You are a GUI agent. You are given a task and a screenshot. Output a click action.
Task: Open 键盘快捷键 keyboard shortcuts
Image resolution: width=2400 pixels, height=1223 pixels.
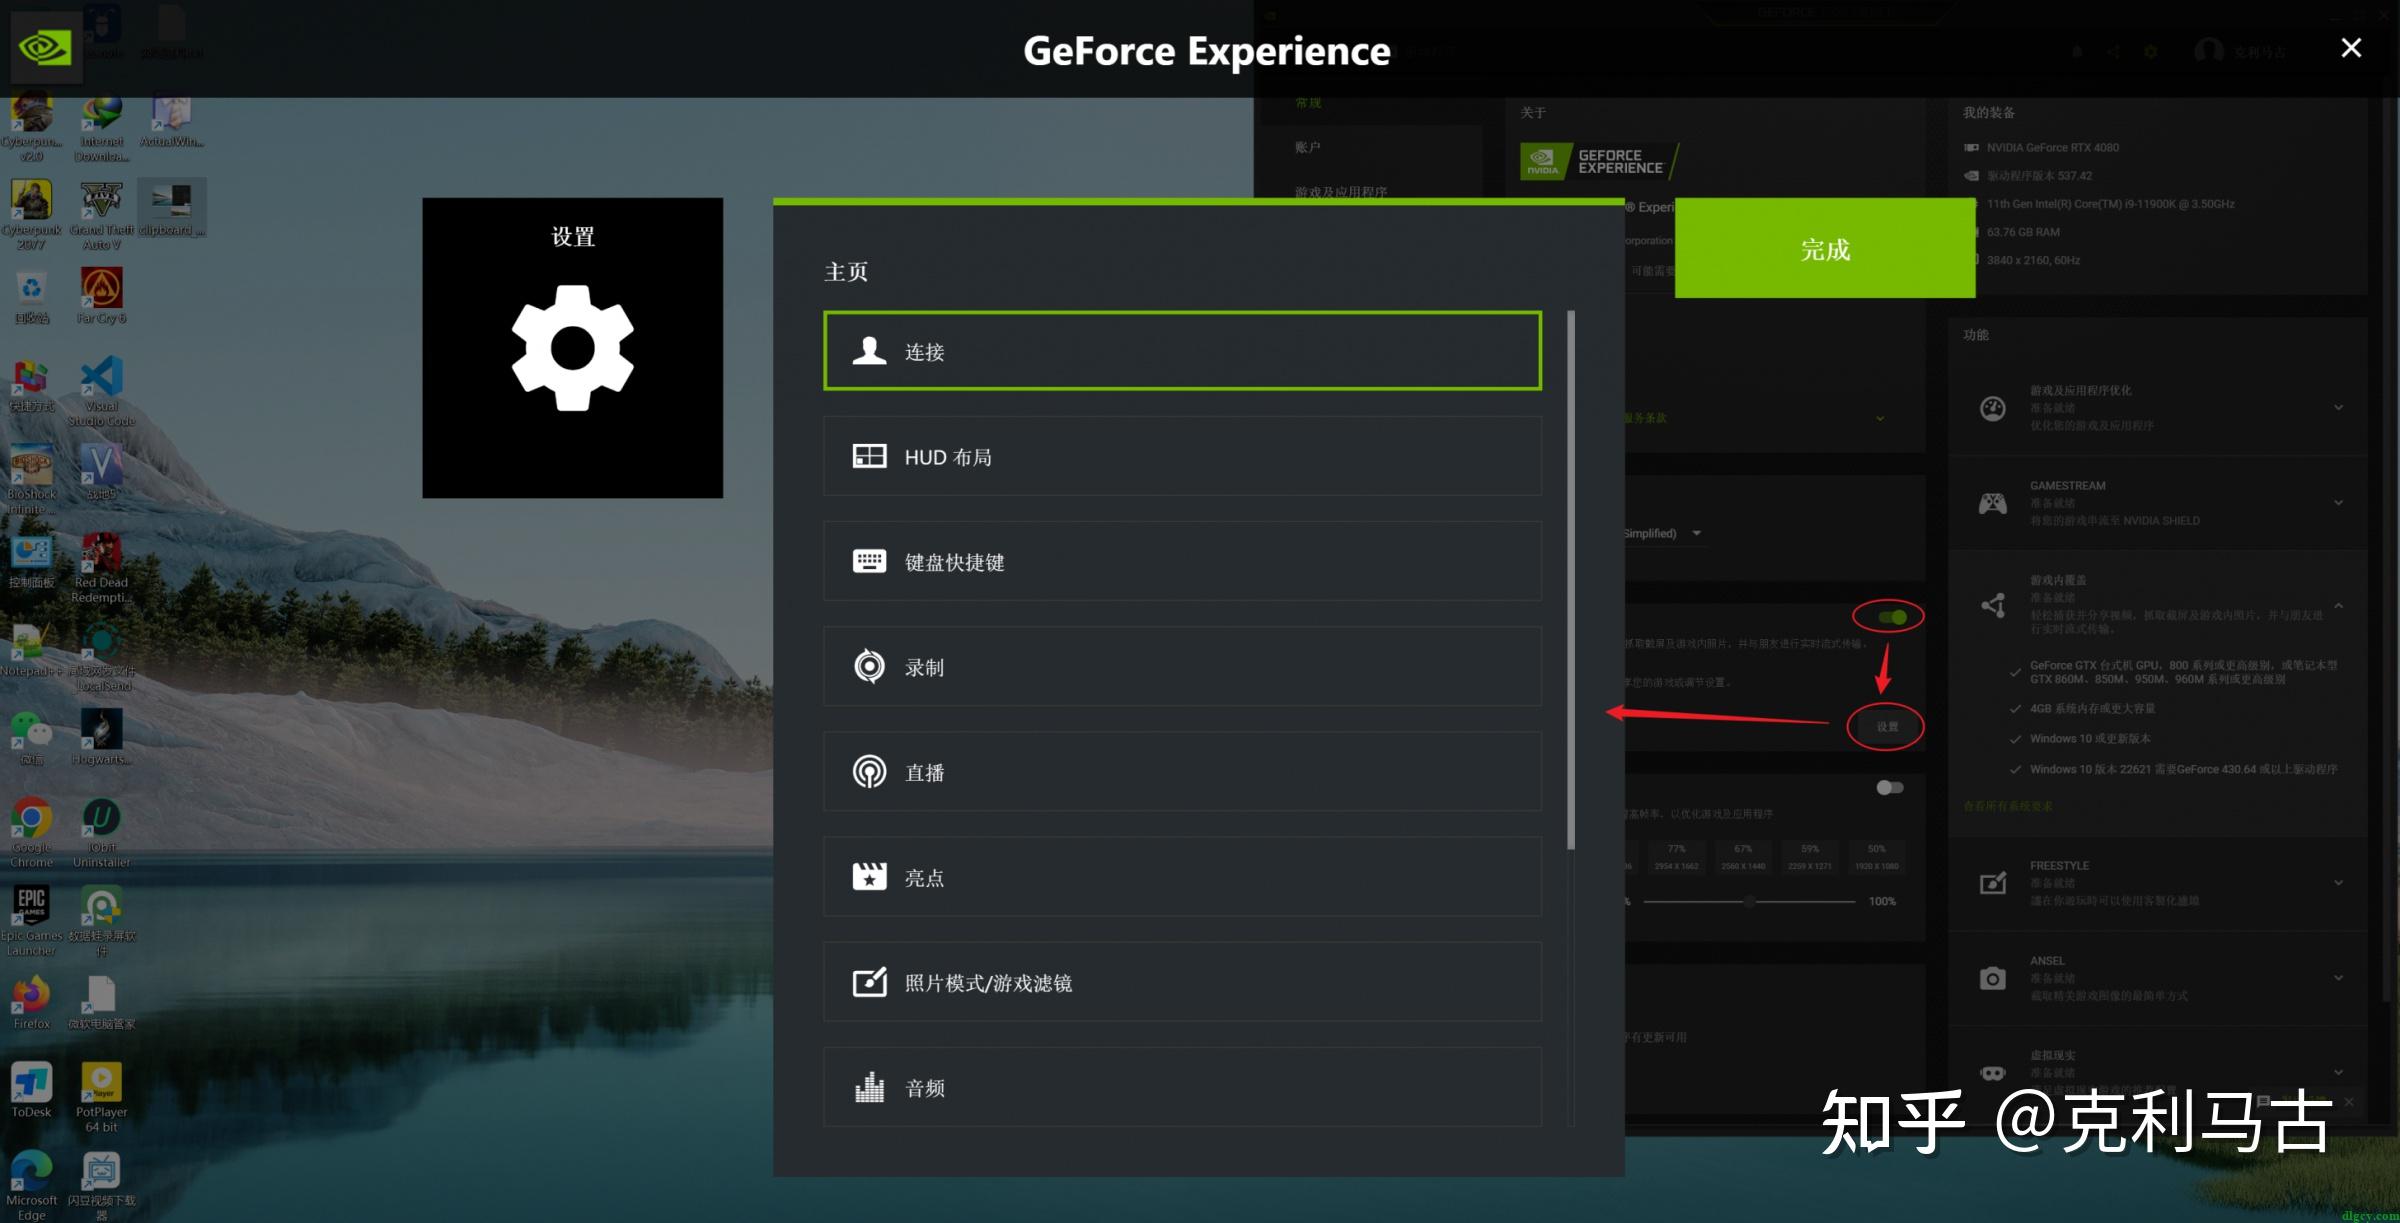tap(1182, 561)
